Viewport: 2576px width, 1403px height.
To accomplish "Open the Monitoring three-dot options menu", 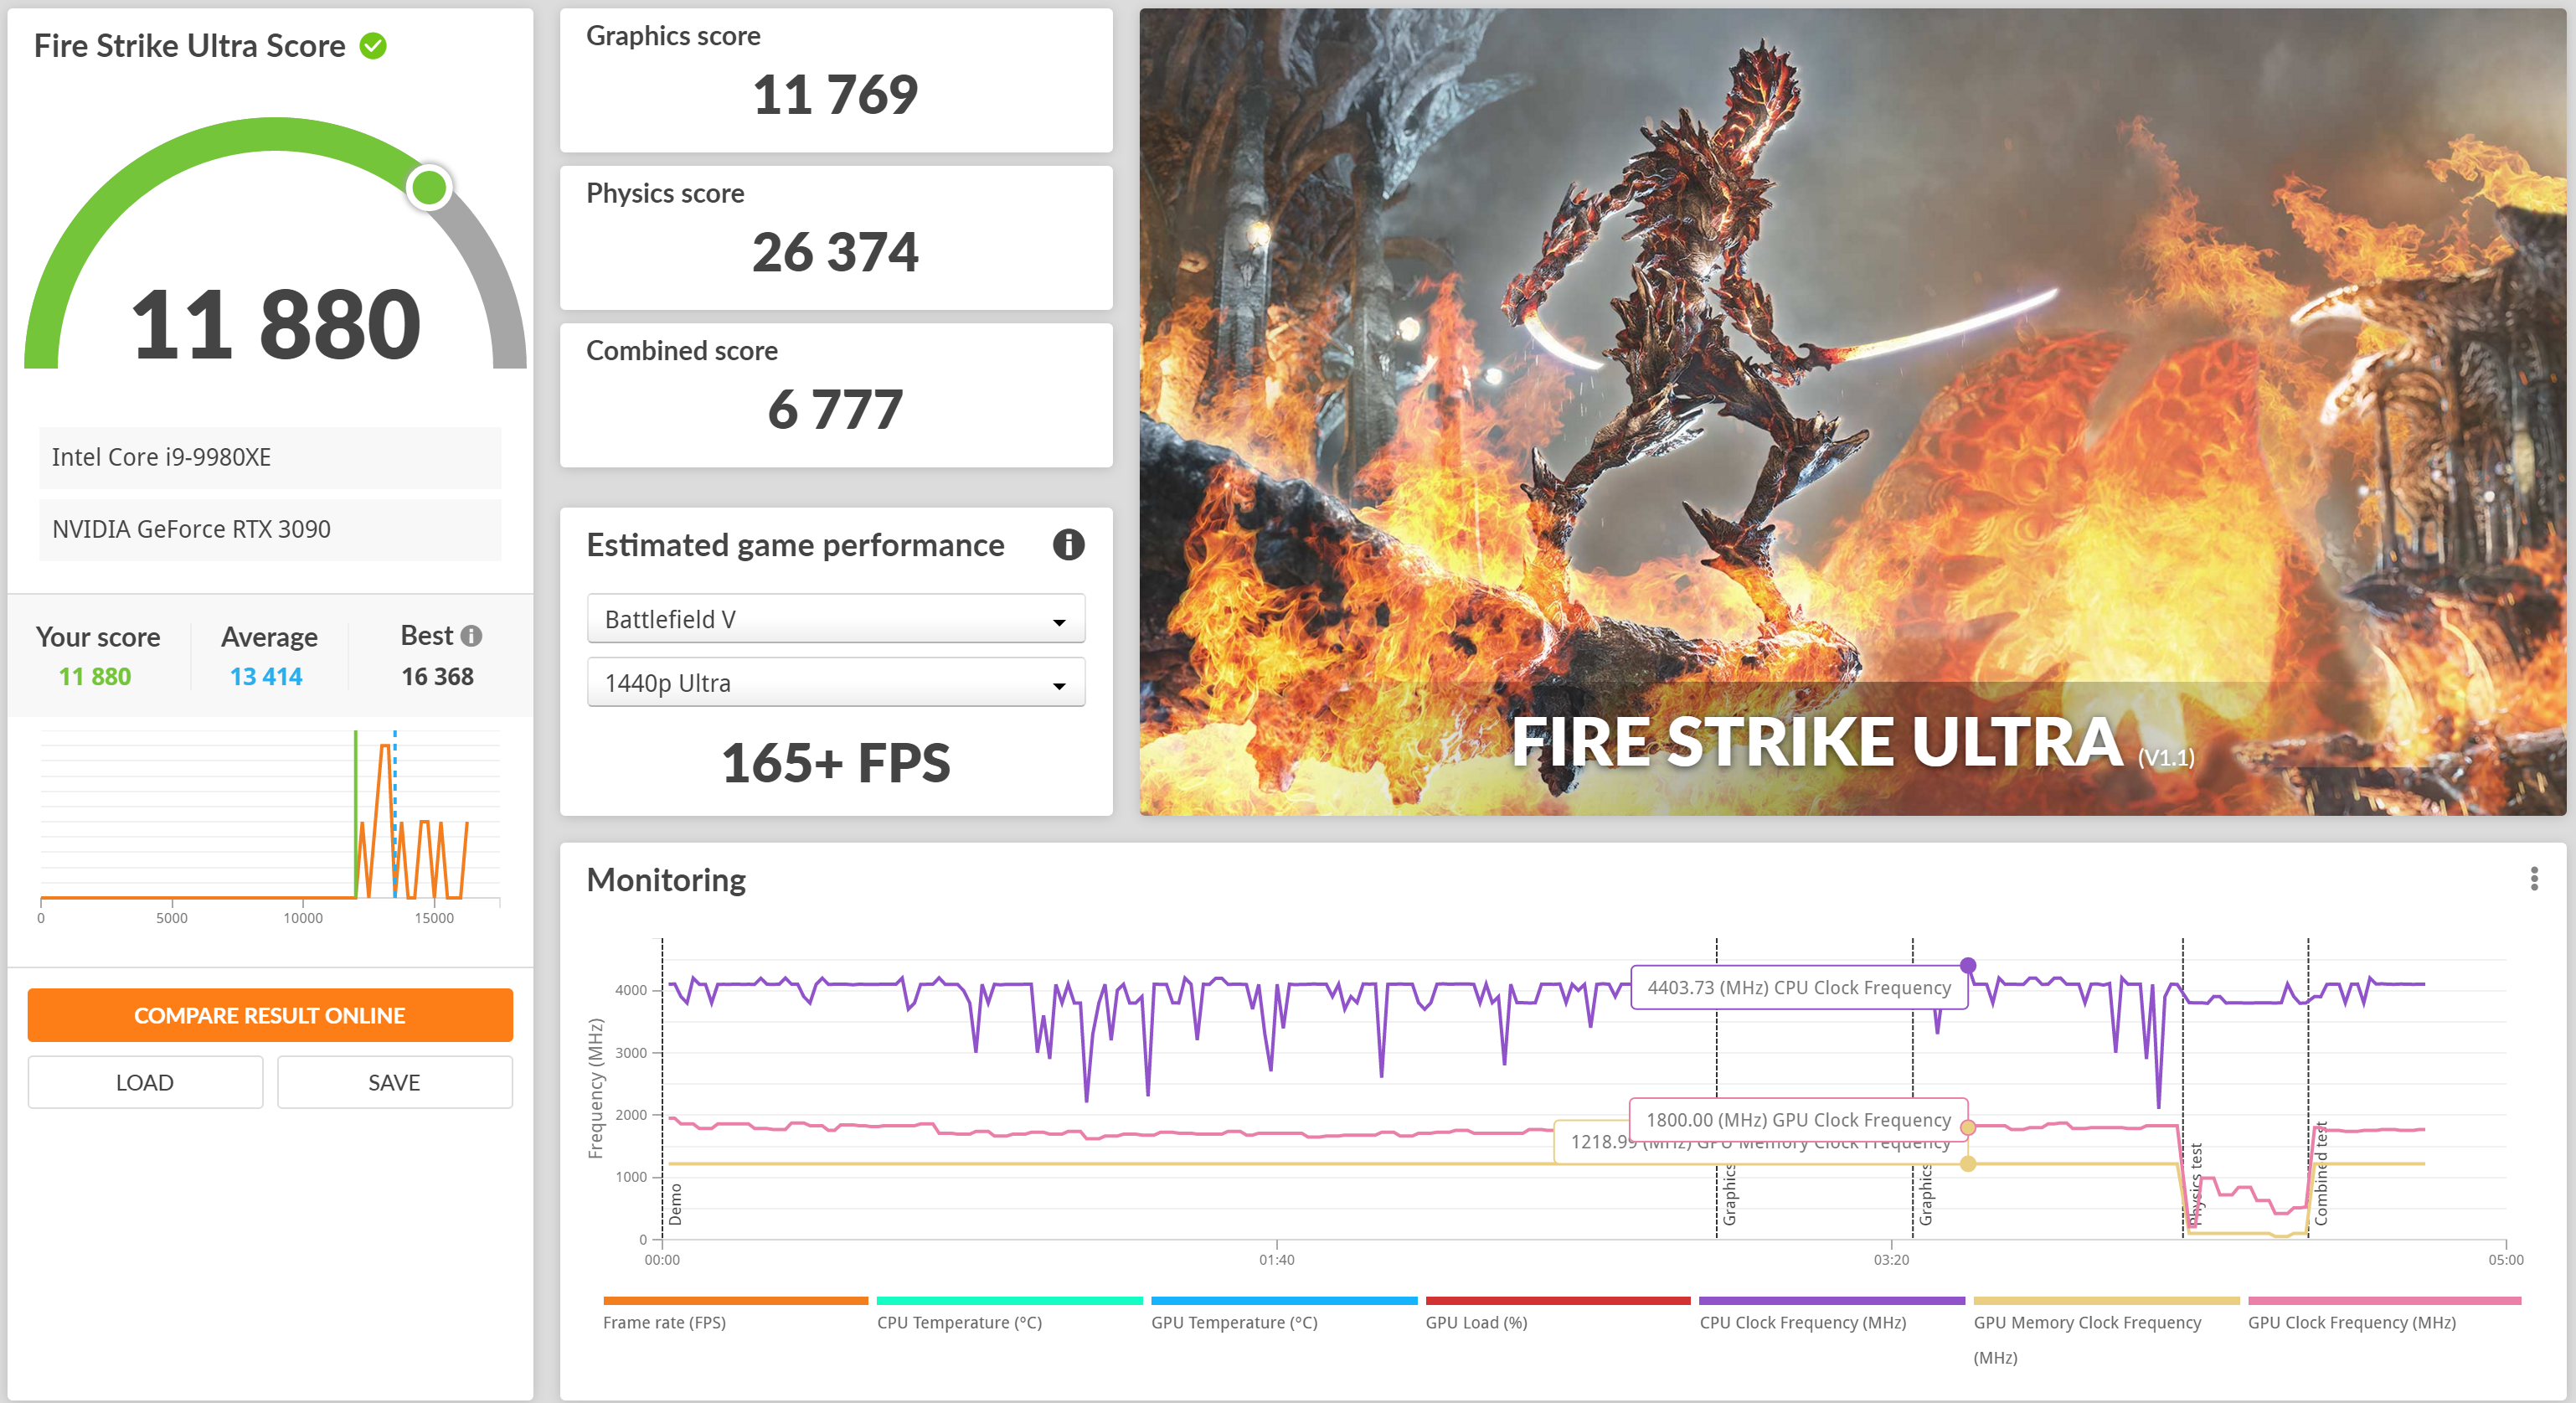I will pyautogui.click(x=2533, y=879).
